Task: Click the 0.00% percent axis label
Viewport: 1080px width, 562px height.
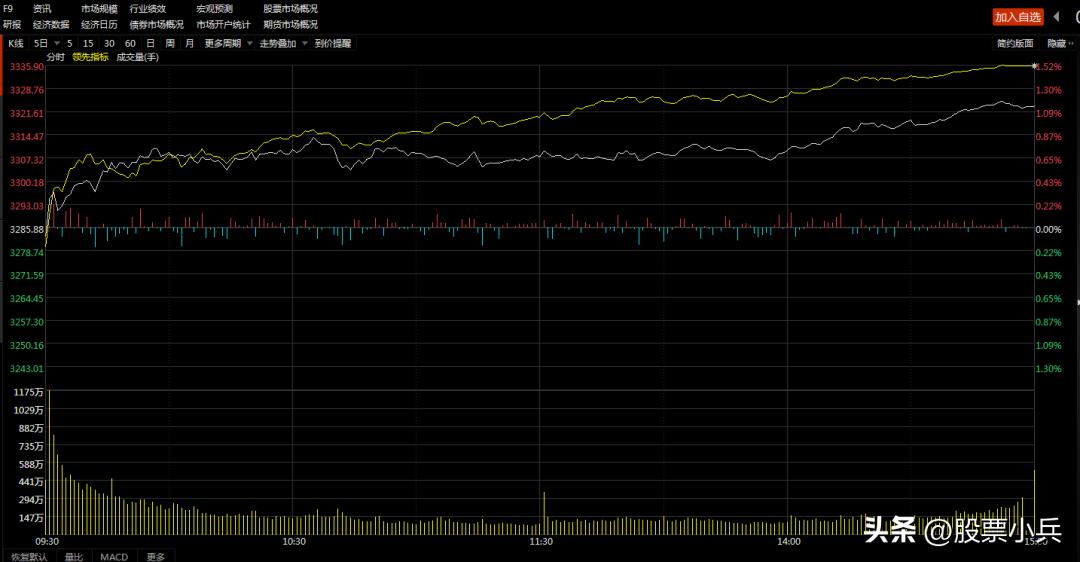Action: coord(1049,229)
